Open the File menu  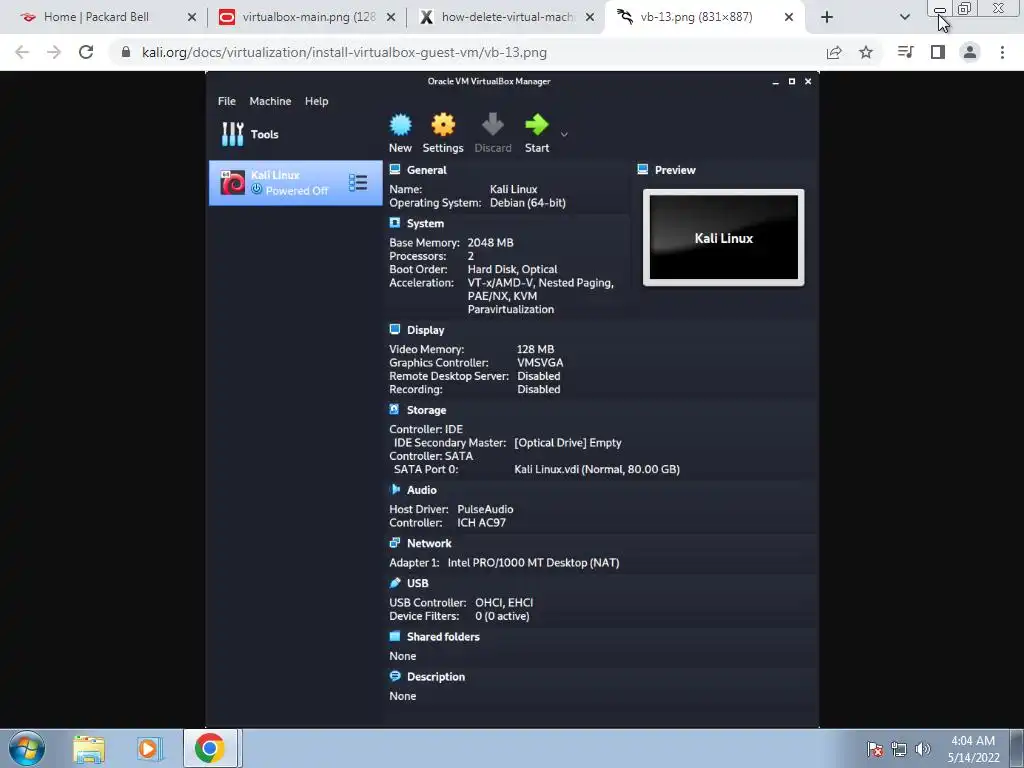point(227,101)
